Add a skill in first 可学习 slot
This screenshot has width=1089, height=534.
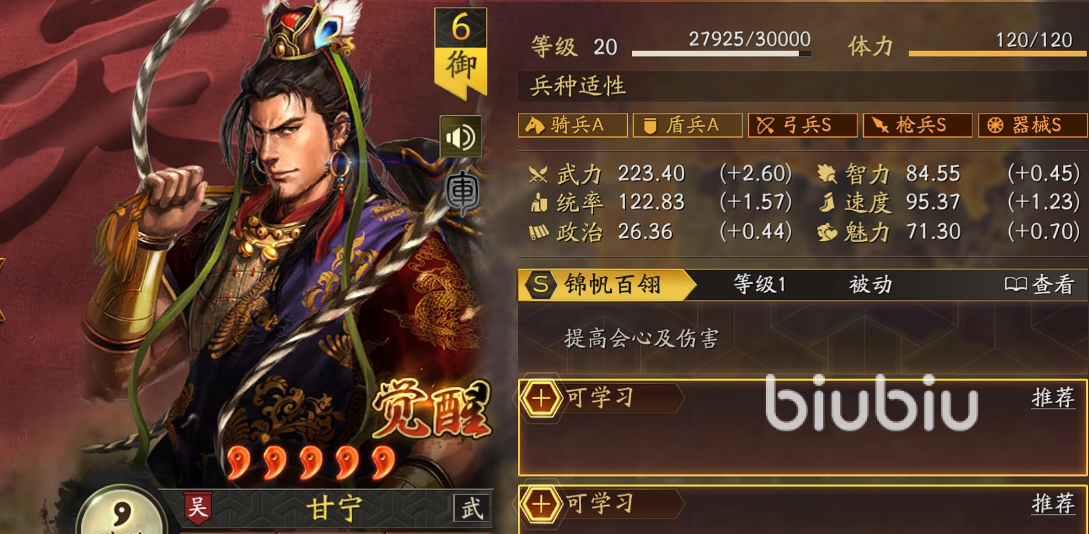pos(542,399)
